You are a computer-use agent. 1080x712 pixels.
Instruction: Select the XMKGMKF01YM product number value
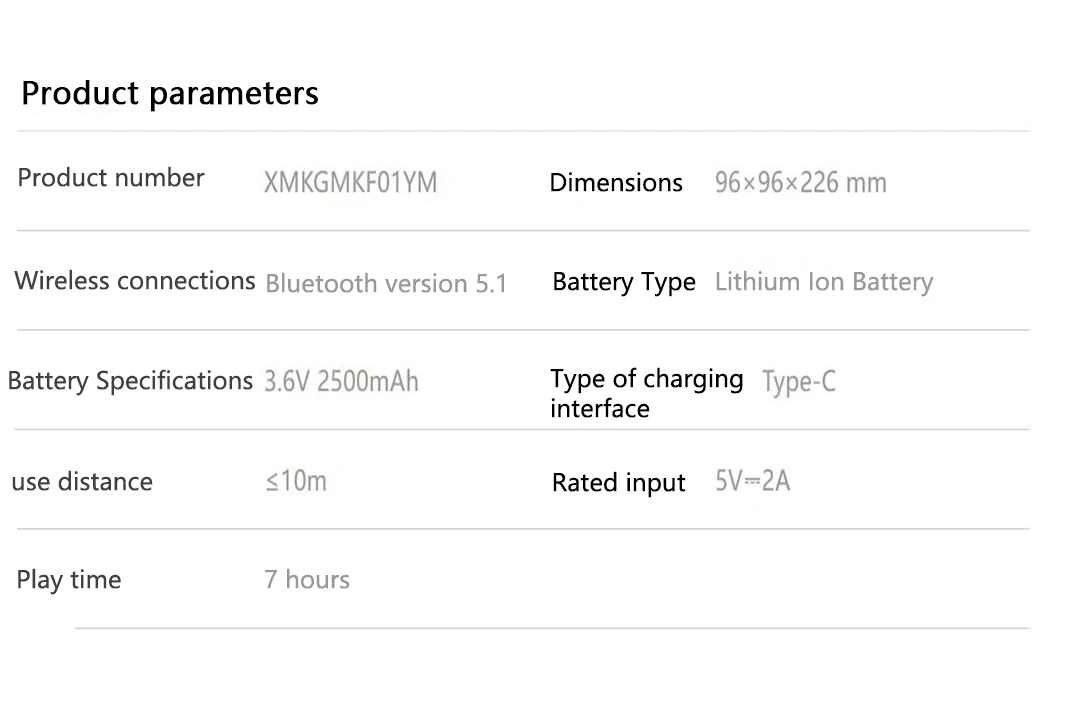click(x=350, y=183)
